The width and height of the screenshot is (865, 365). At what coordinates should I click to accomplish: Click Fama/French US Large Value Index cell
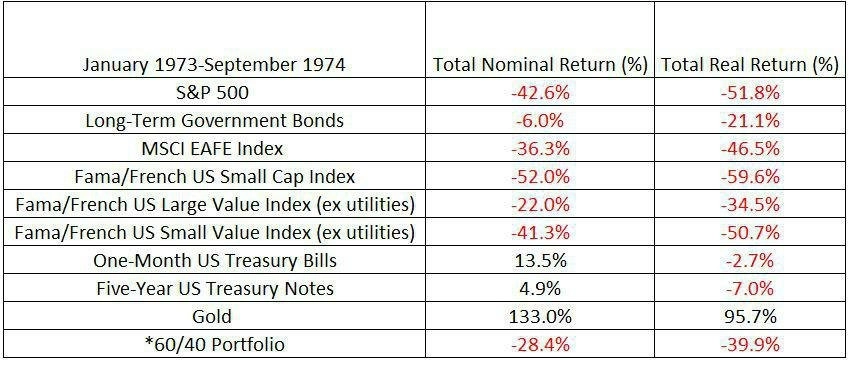[214, 205]
